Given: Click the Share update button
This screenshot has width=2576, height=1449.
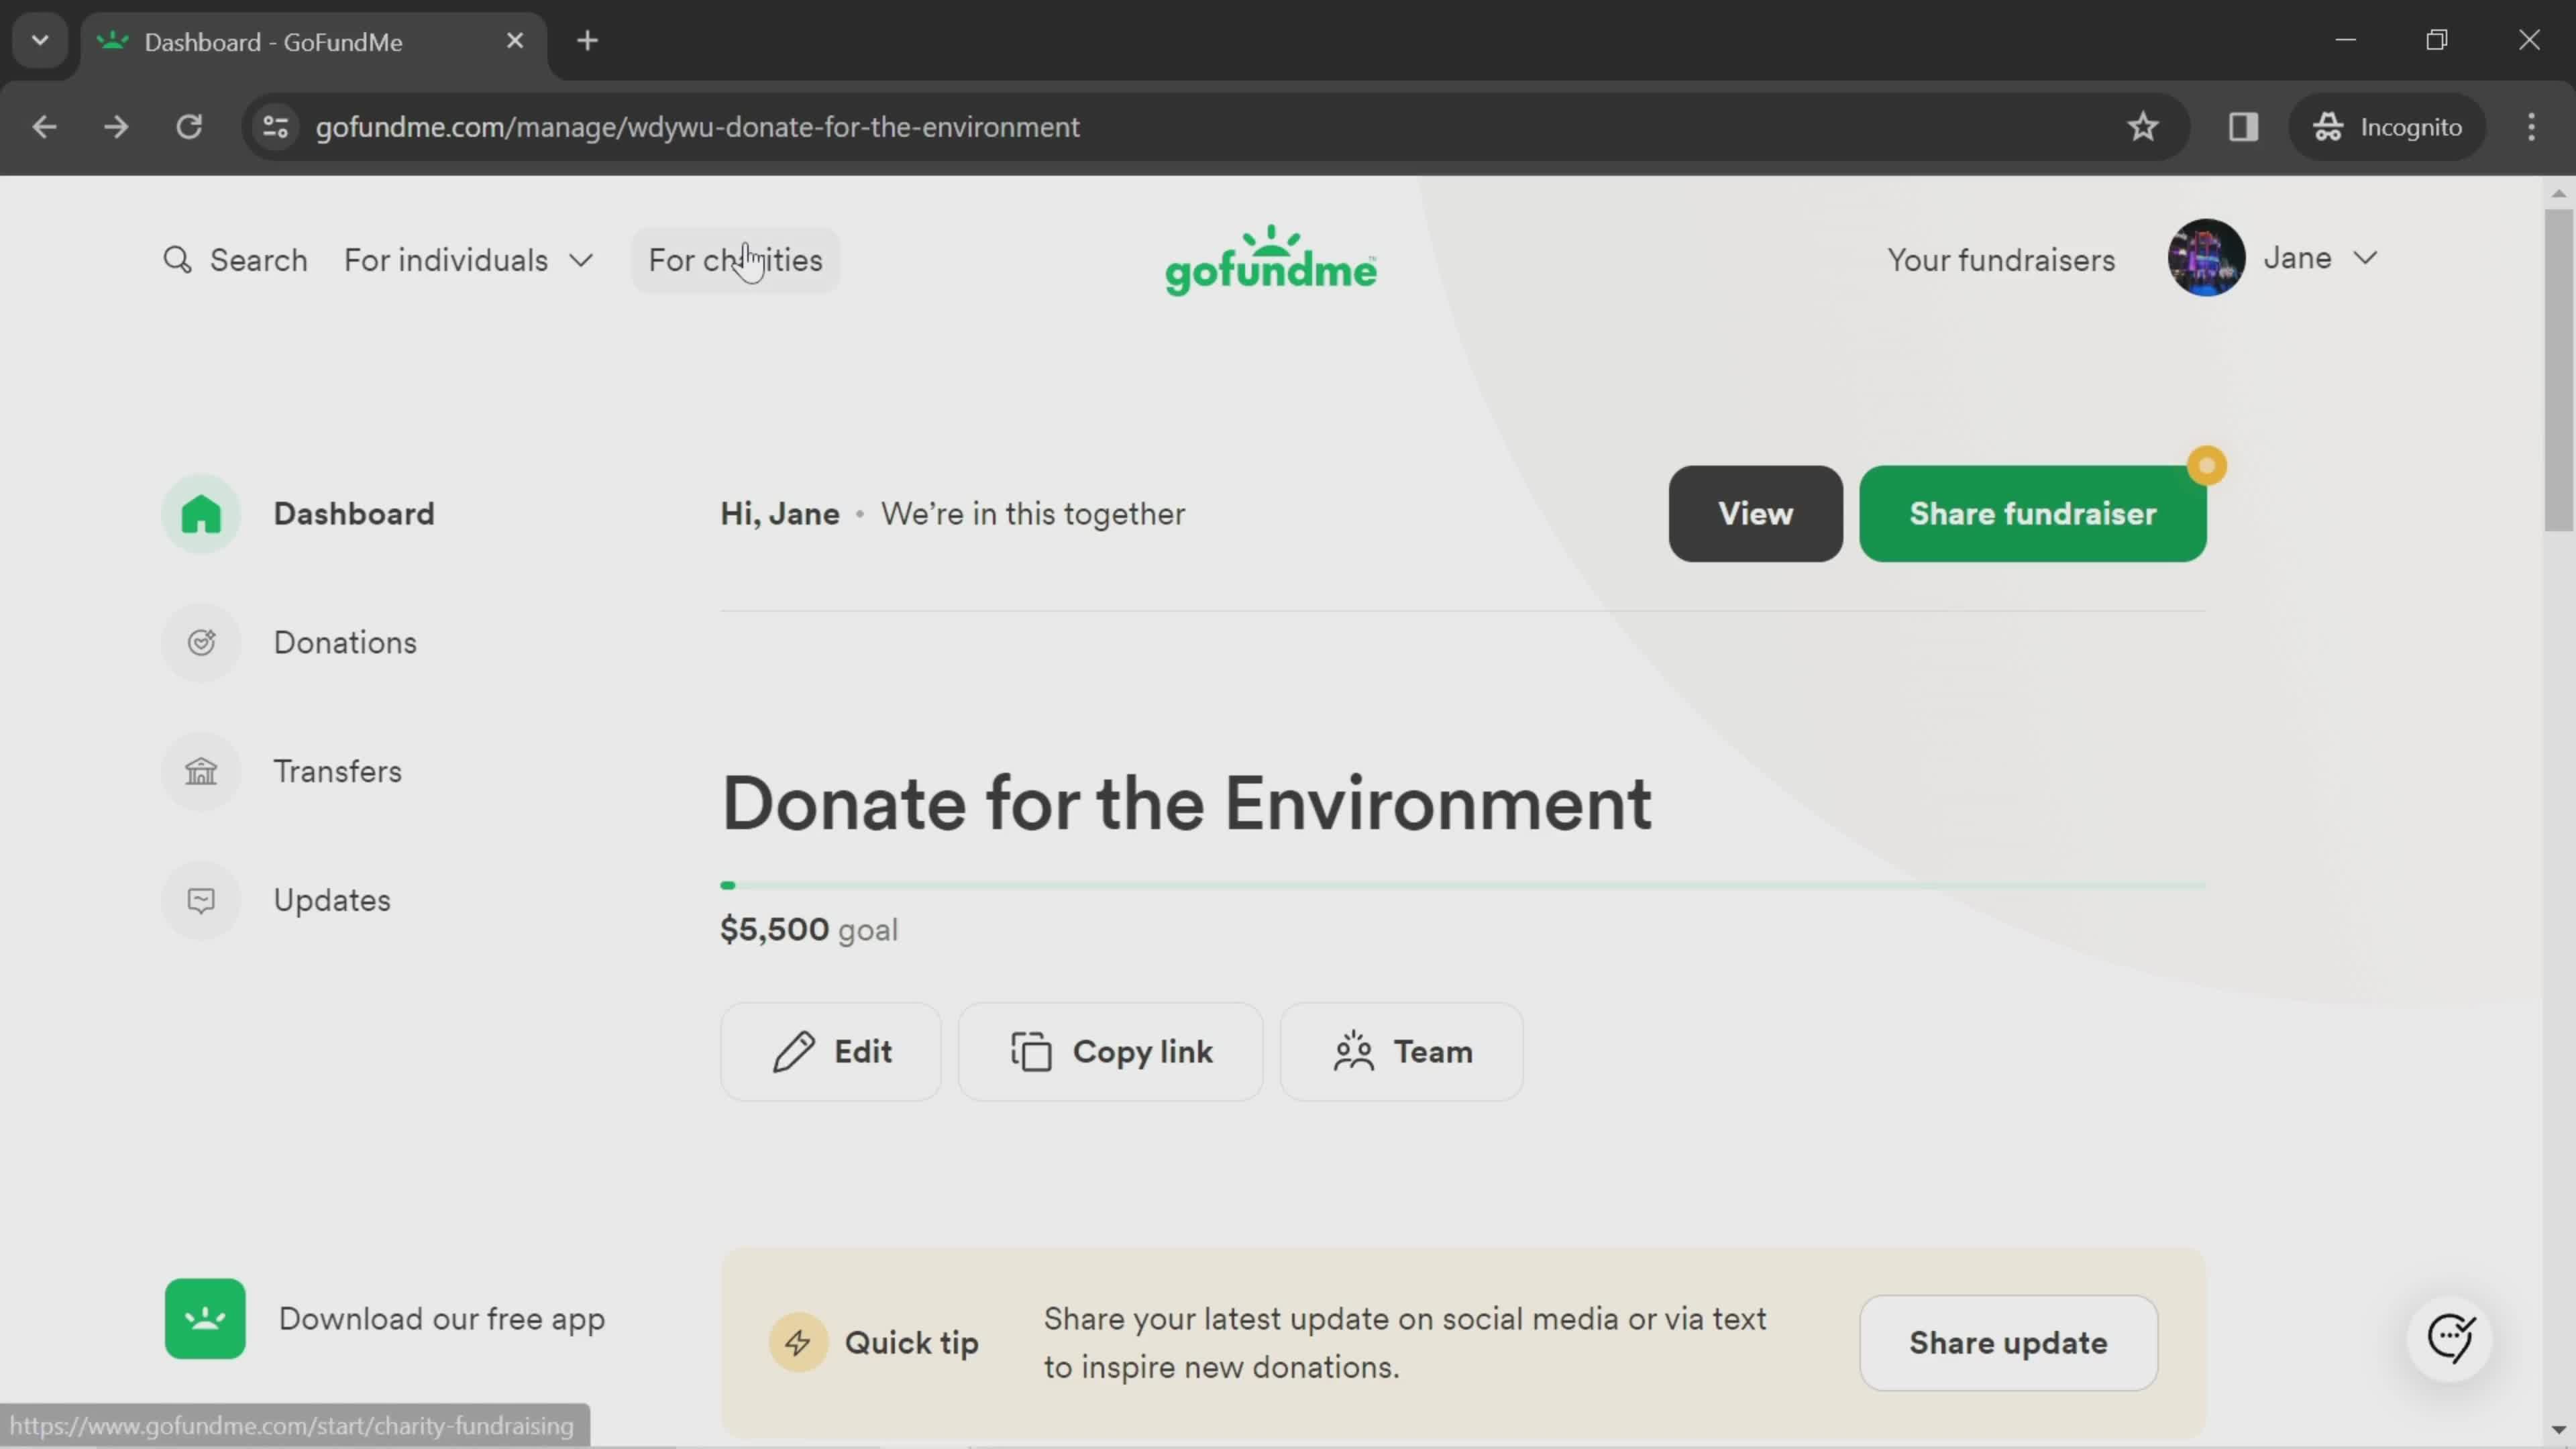Looking at the screenshot, I should [2008, 1341].
